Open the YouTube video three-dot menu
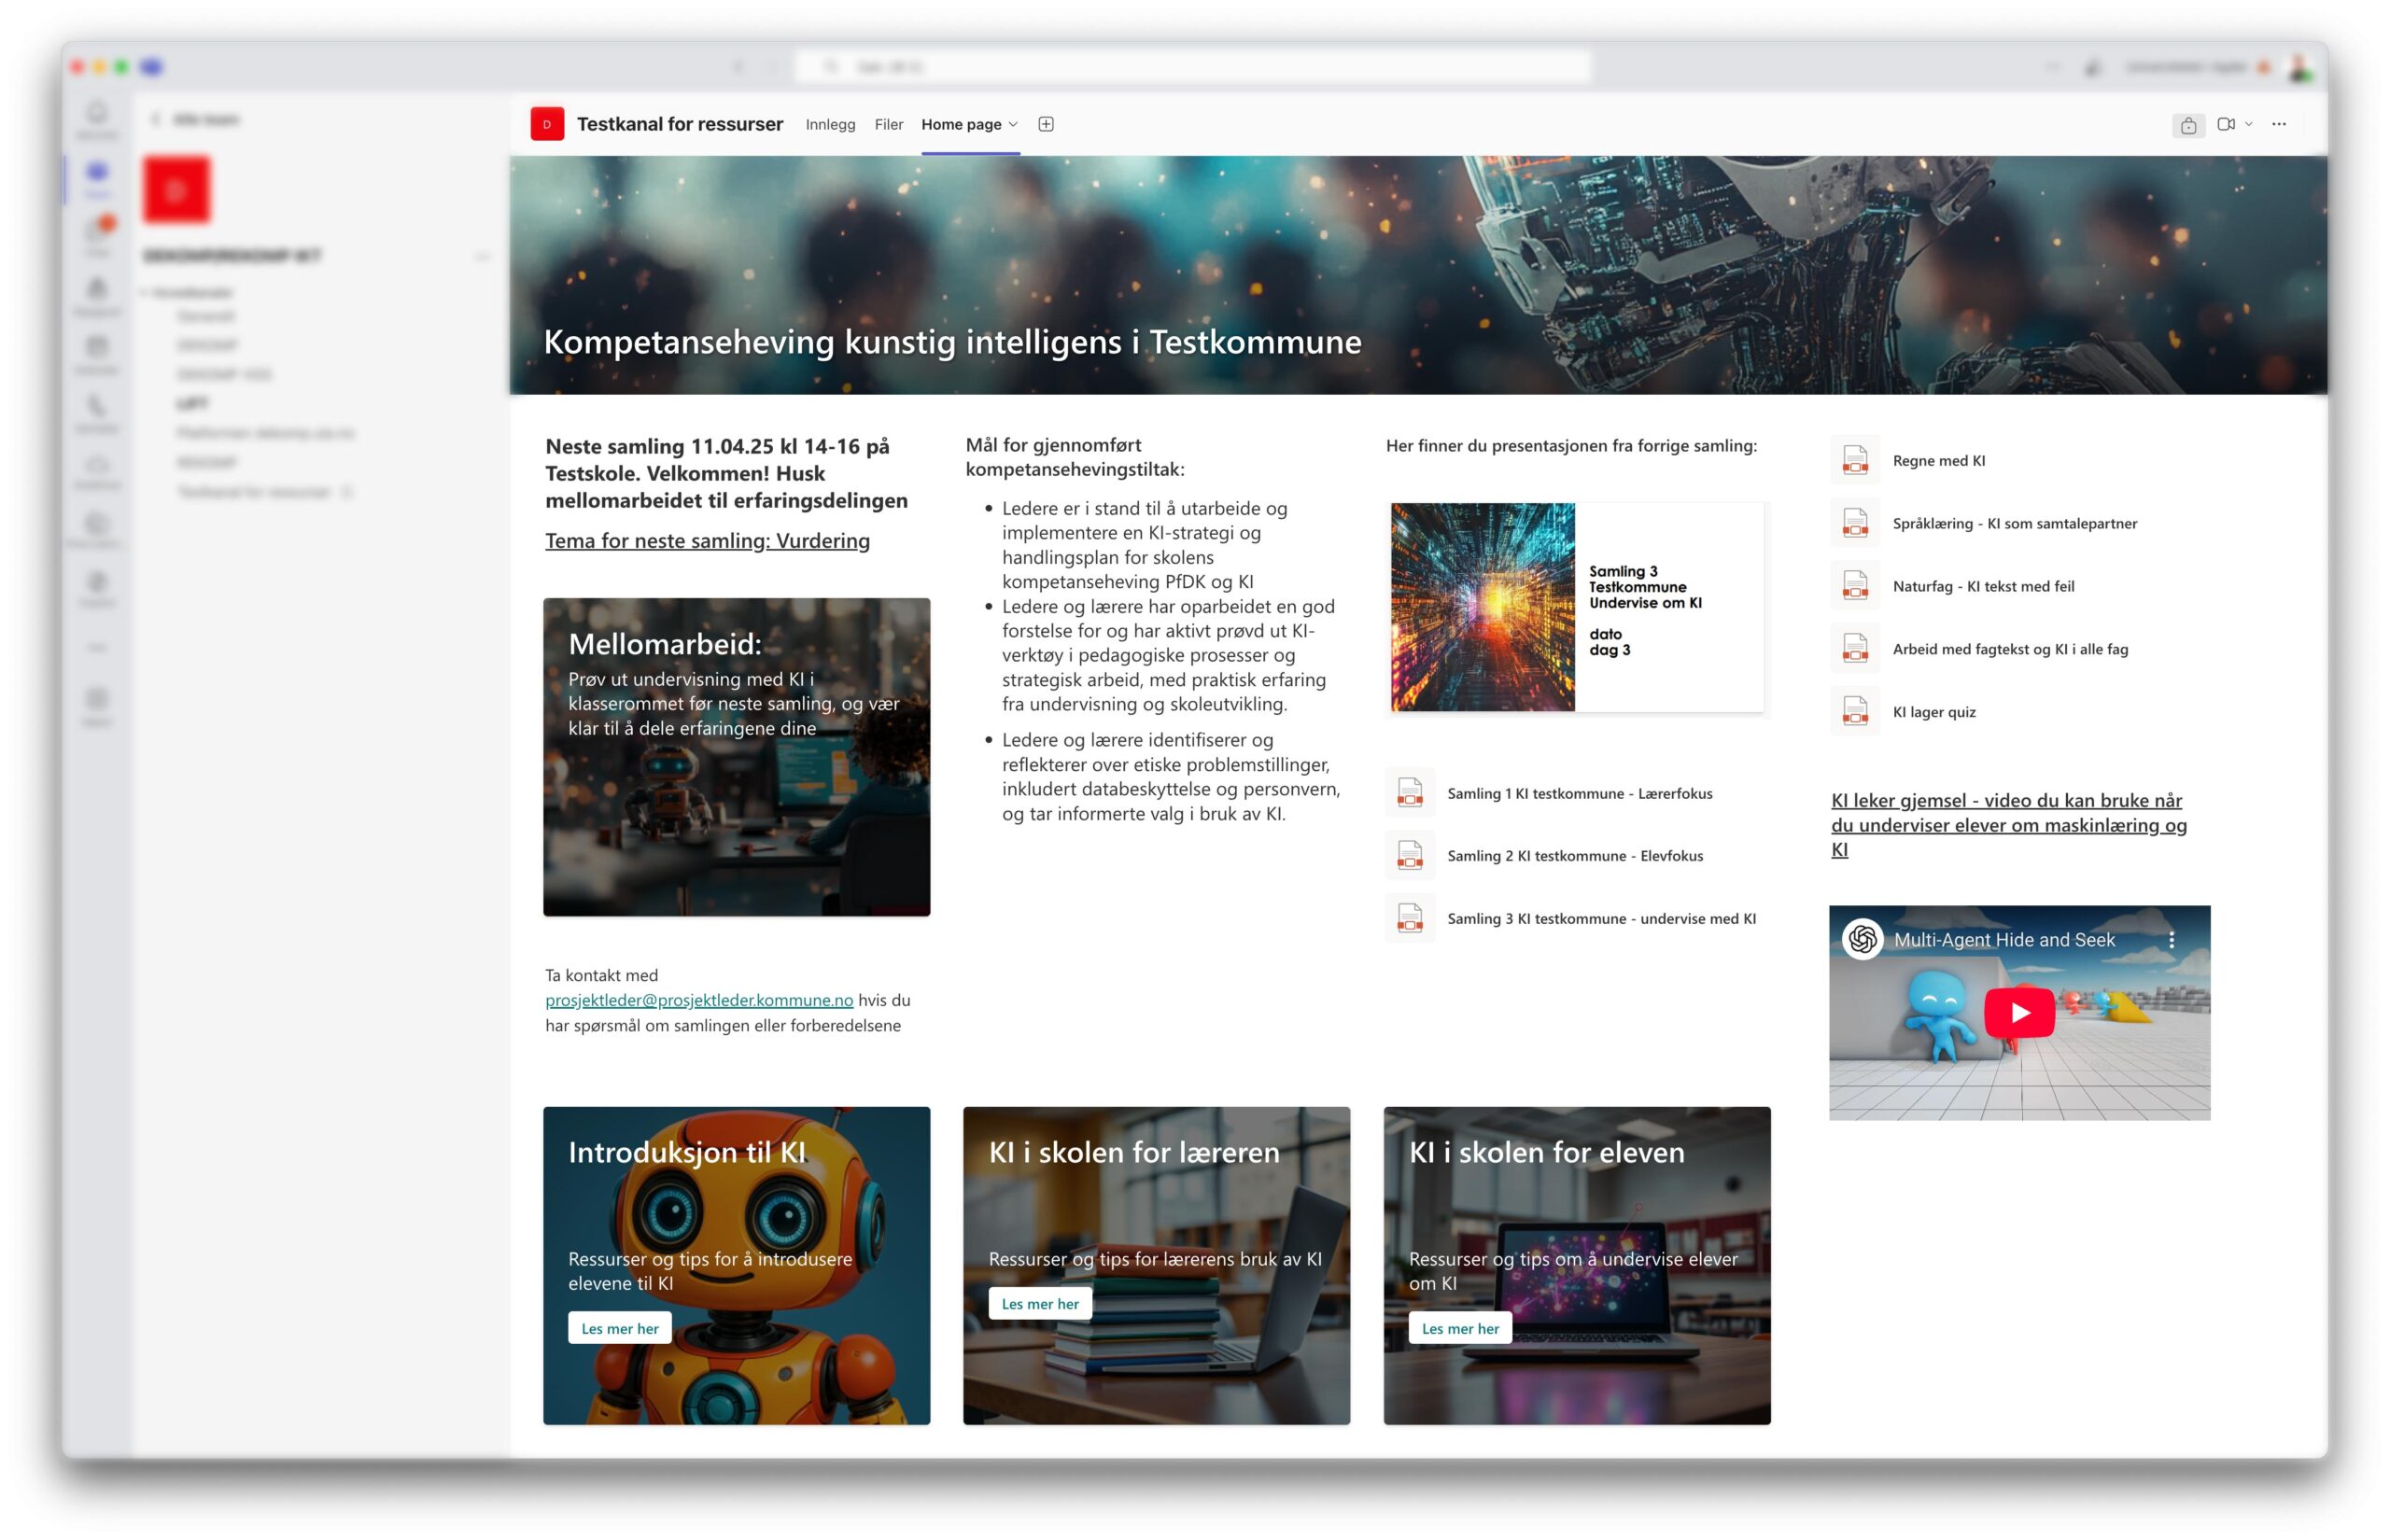The width and height of the screenshot is (2390, 1540). [x=2171, y=940]
